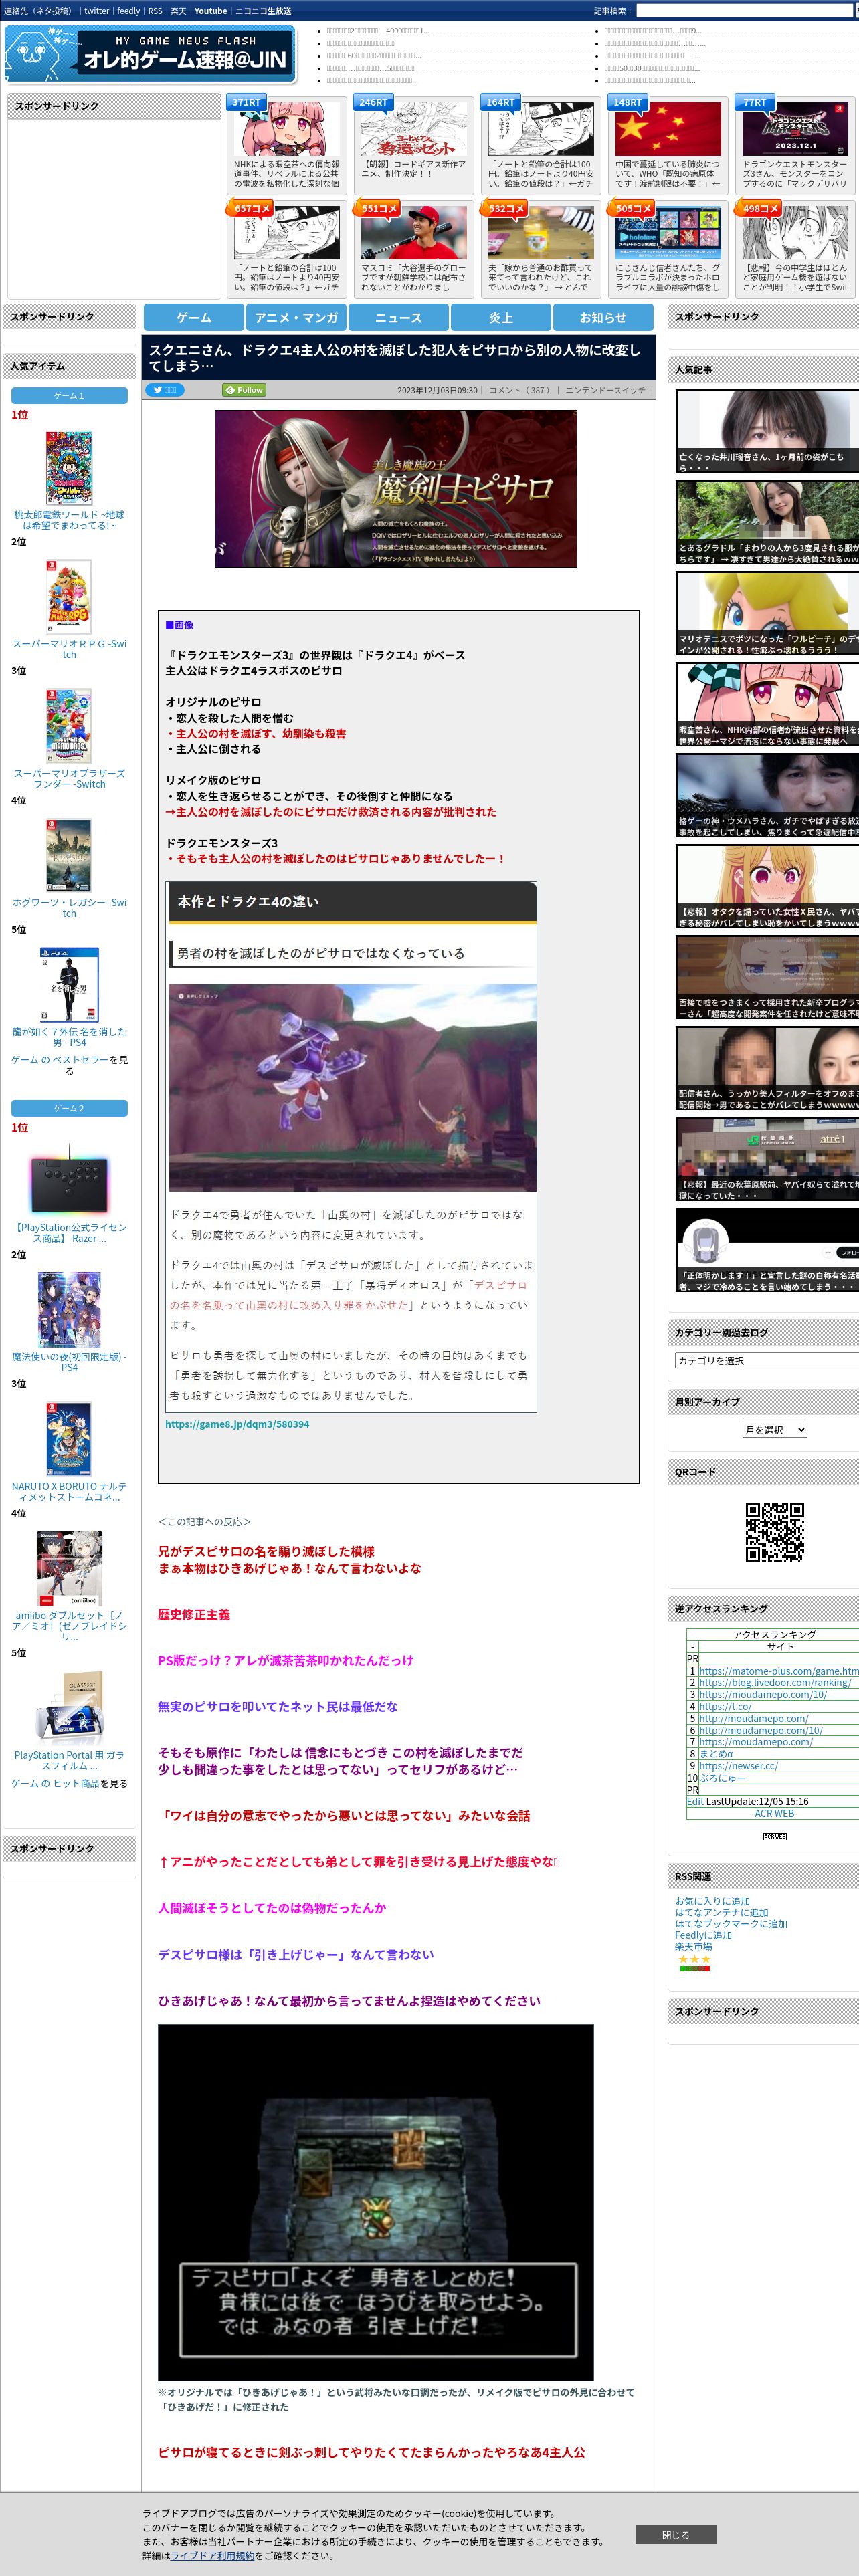The width and height of the screenshot is (859, 2576).
Task: Select the ゲーム navigation tab
Action: click(x=194, y=317)
